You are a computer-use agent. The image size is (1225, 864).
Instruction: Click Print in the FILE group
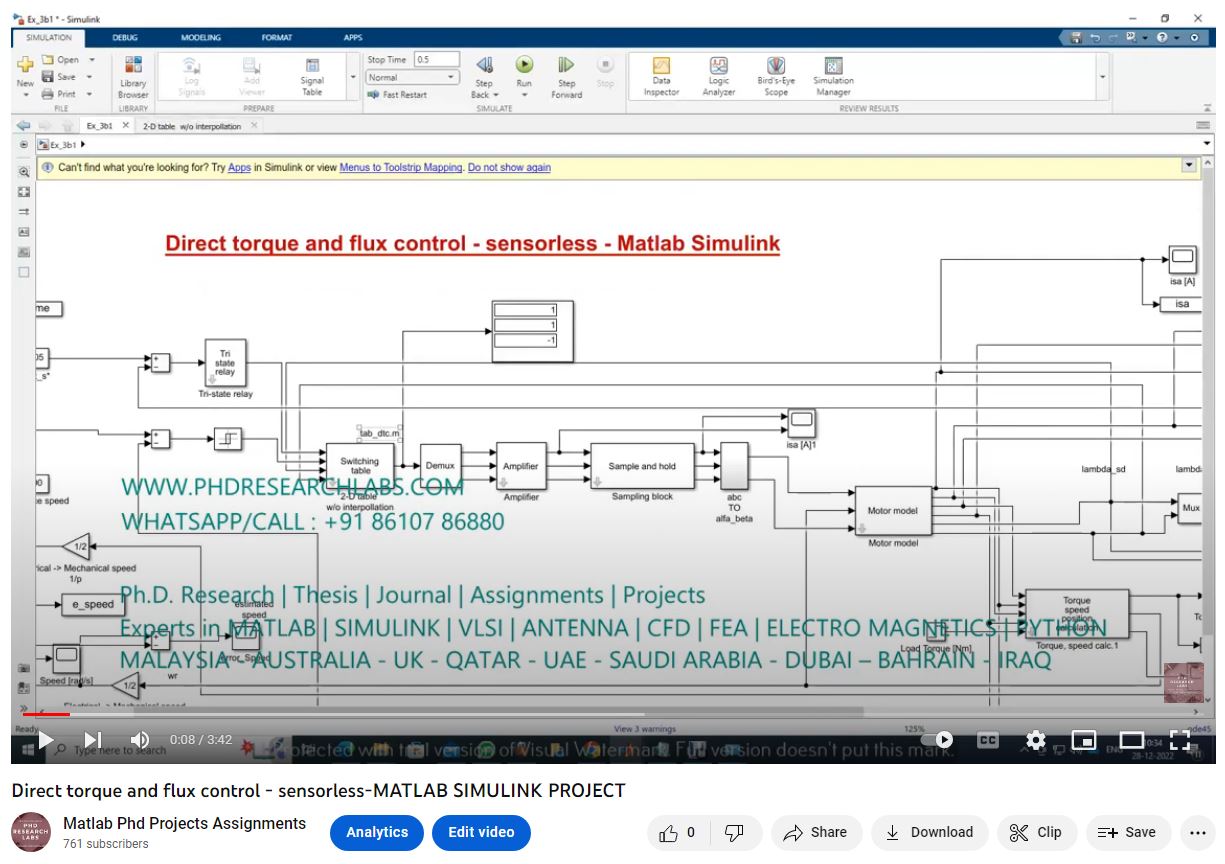(59, 94)
